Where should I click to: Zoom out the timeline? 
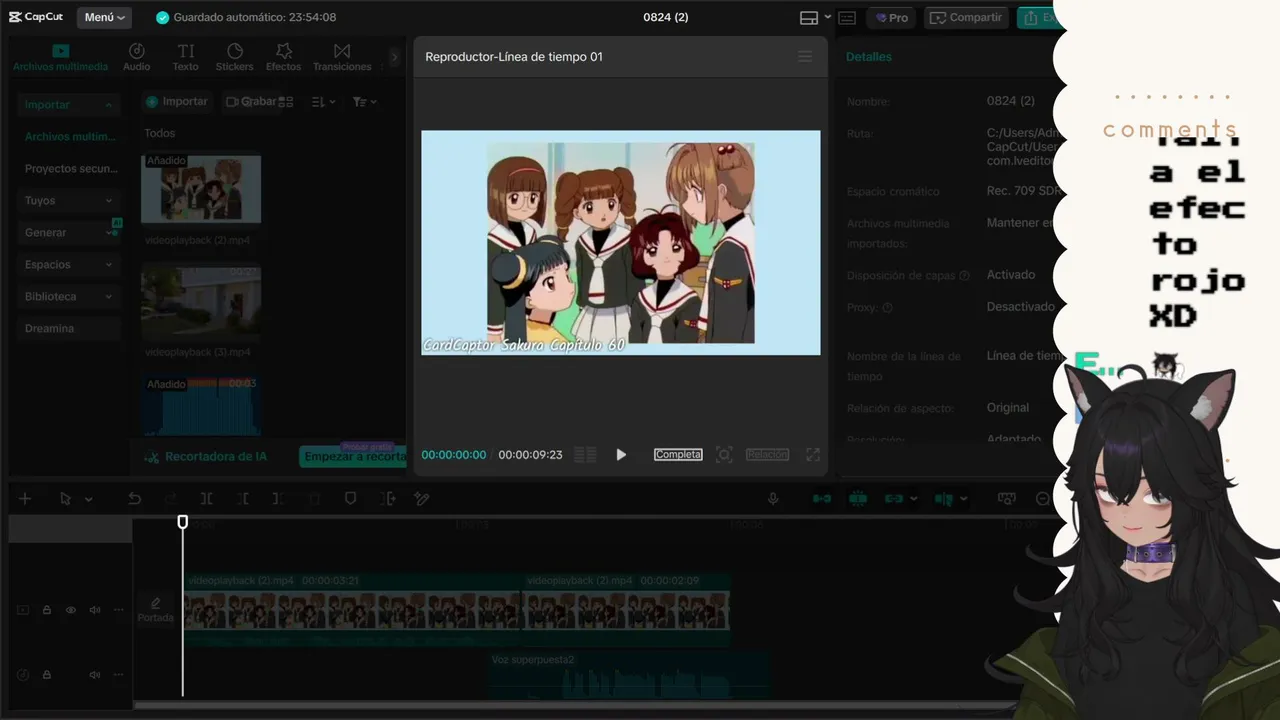1042,498
